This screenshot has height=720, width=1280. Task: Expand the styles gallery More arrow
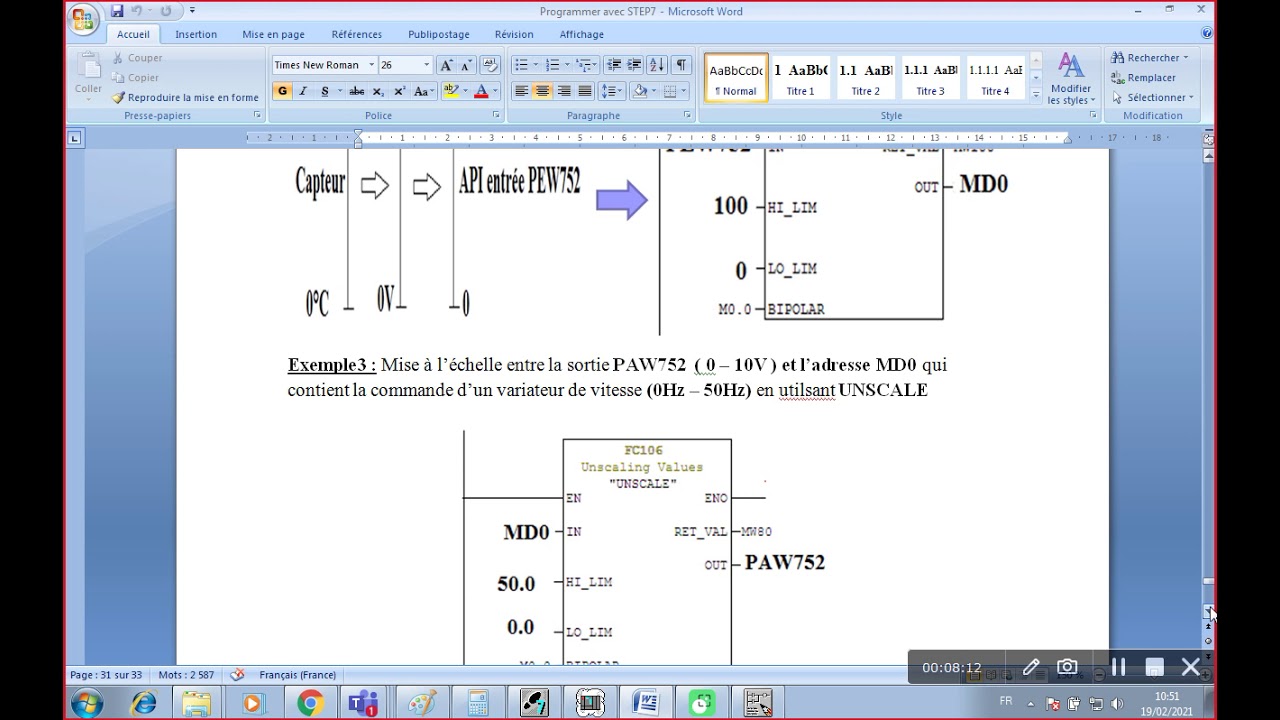tap(1036, 94)
